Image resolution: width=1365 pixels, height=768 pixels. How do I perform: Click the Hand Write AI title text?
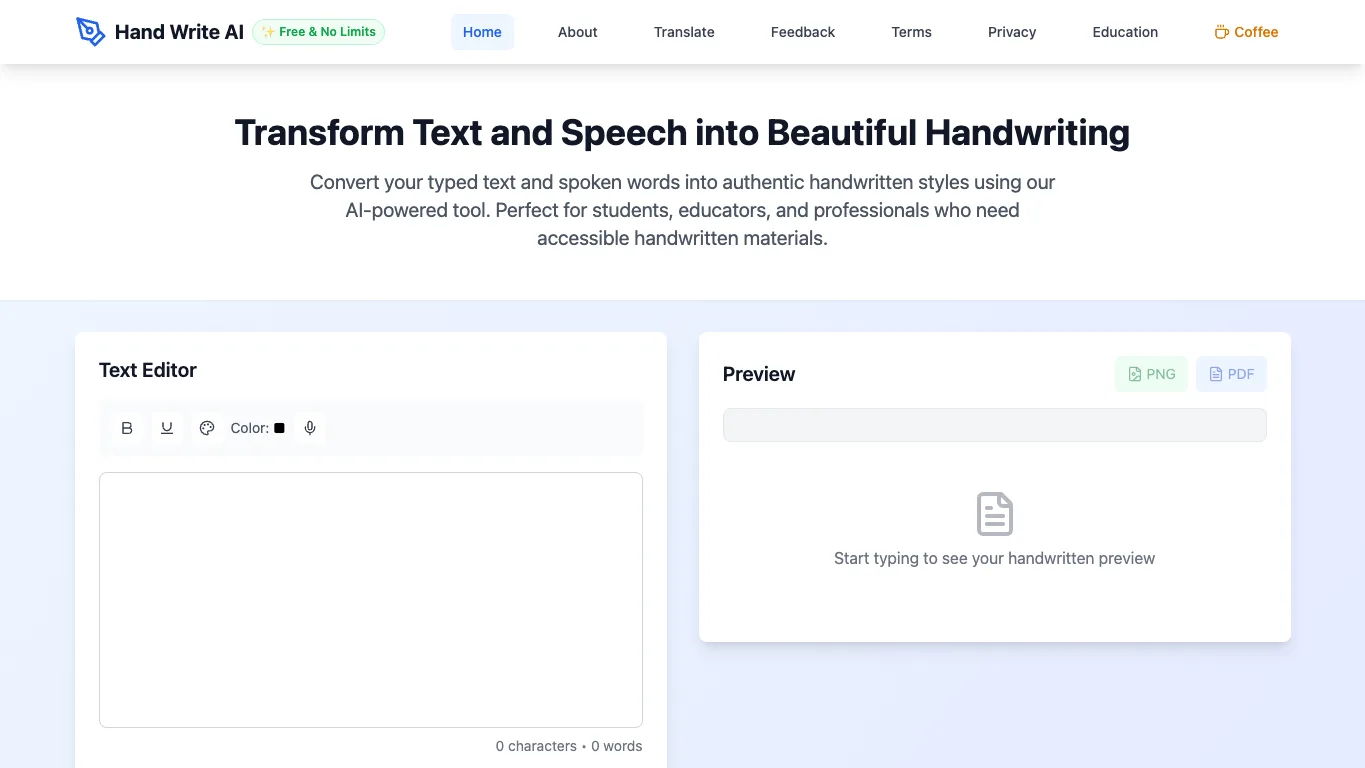click(179, 32)
